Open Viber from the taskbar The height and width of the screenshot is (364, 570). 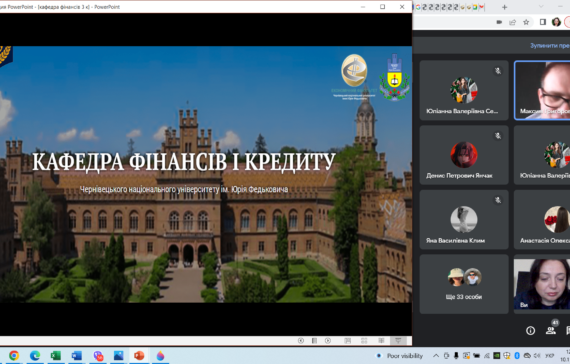click(x=98, y=356)
